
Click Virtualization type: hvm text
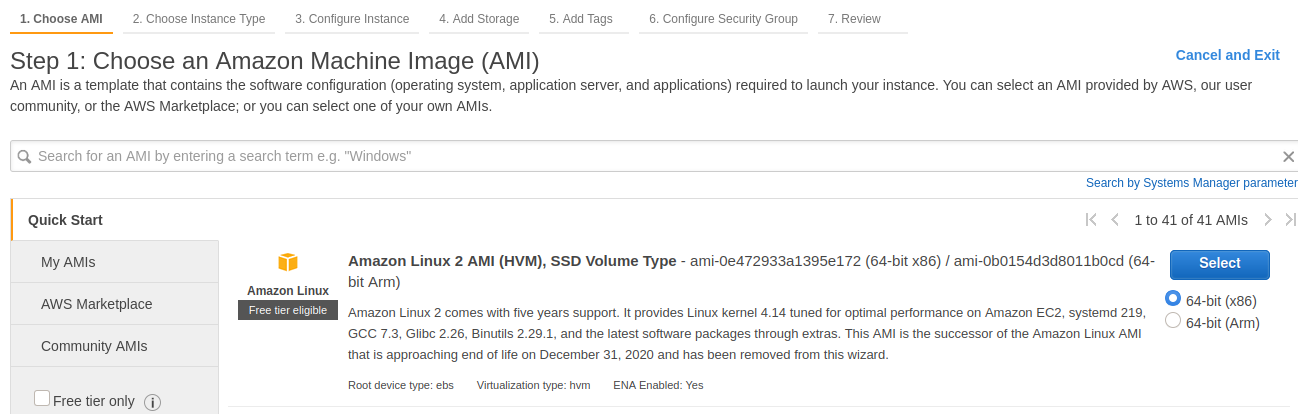(x=533, y=385)
